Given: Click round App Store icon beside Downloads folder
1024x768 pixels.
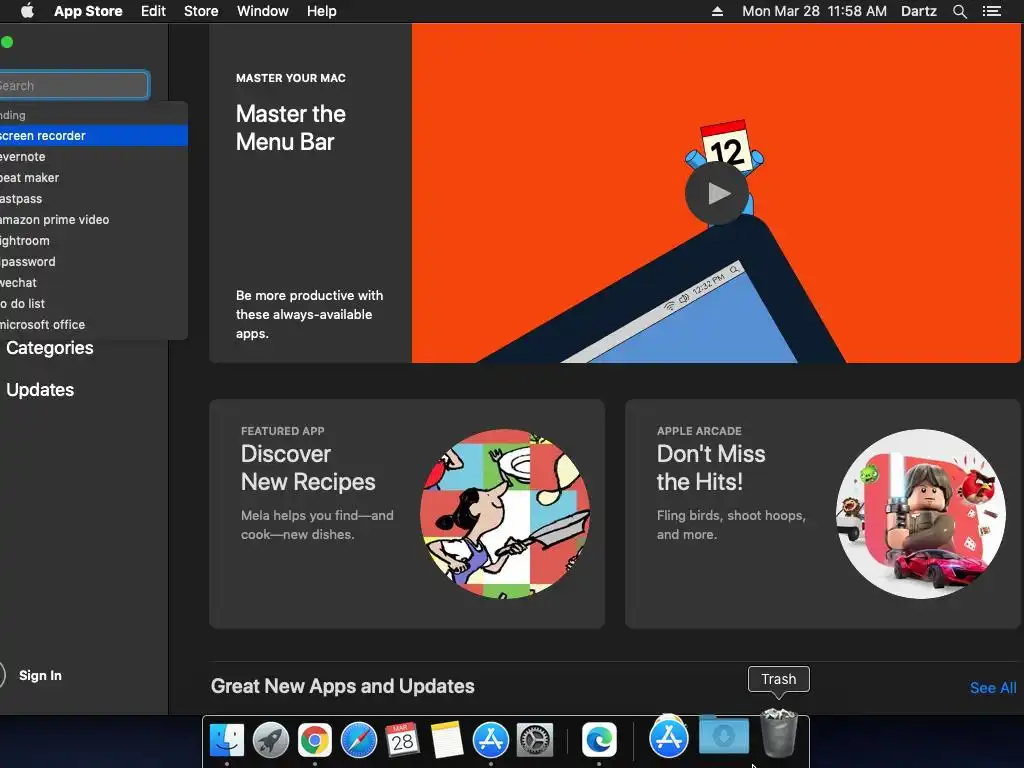Looking at the screenshot, I should (669, 737).
